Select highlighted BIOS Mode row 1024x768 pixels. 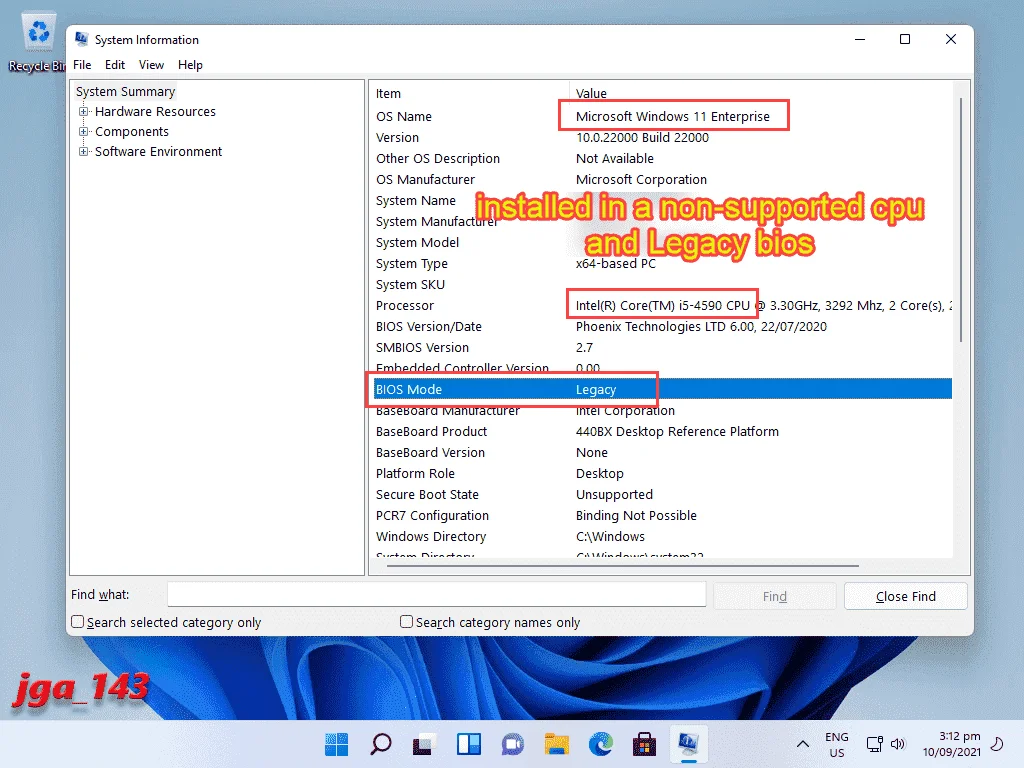tap(661, 389)
